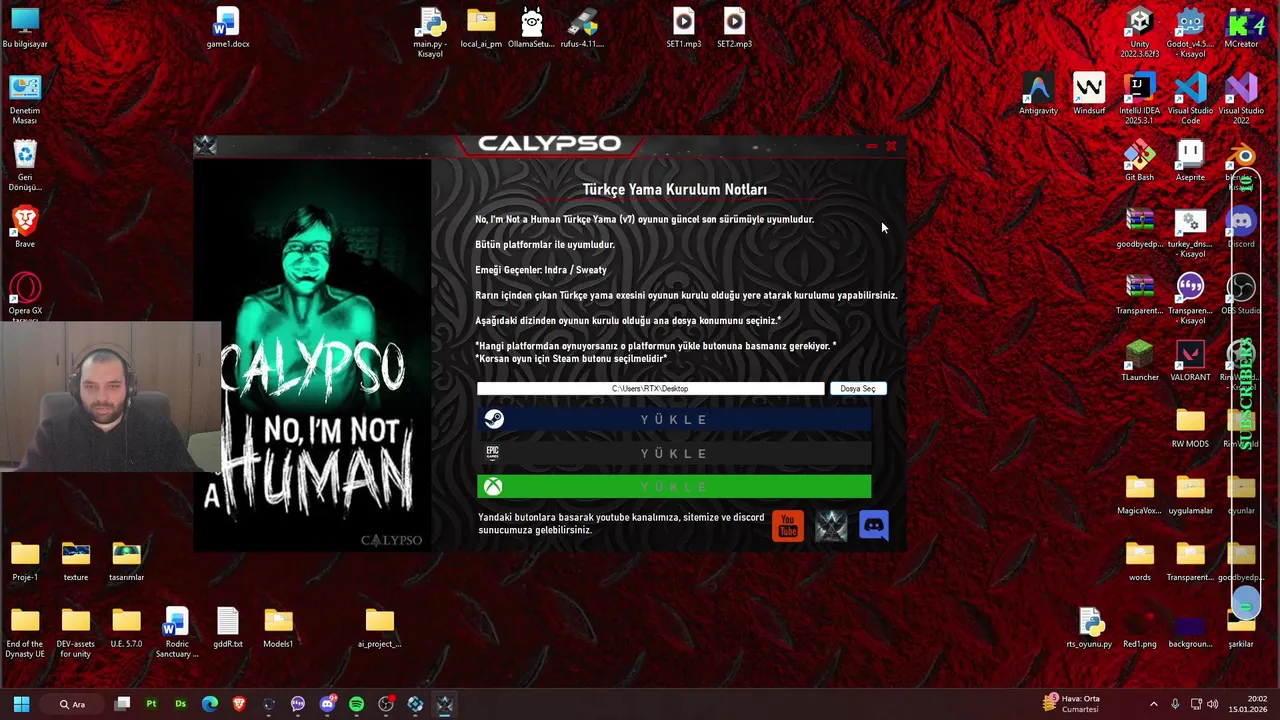Image resolution: width=1280 pixels, height=720 pixels.
Task: Select the End of the Dynasty UE folder
Action: click(x=25, y=632)
